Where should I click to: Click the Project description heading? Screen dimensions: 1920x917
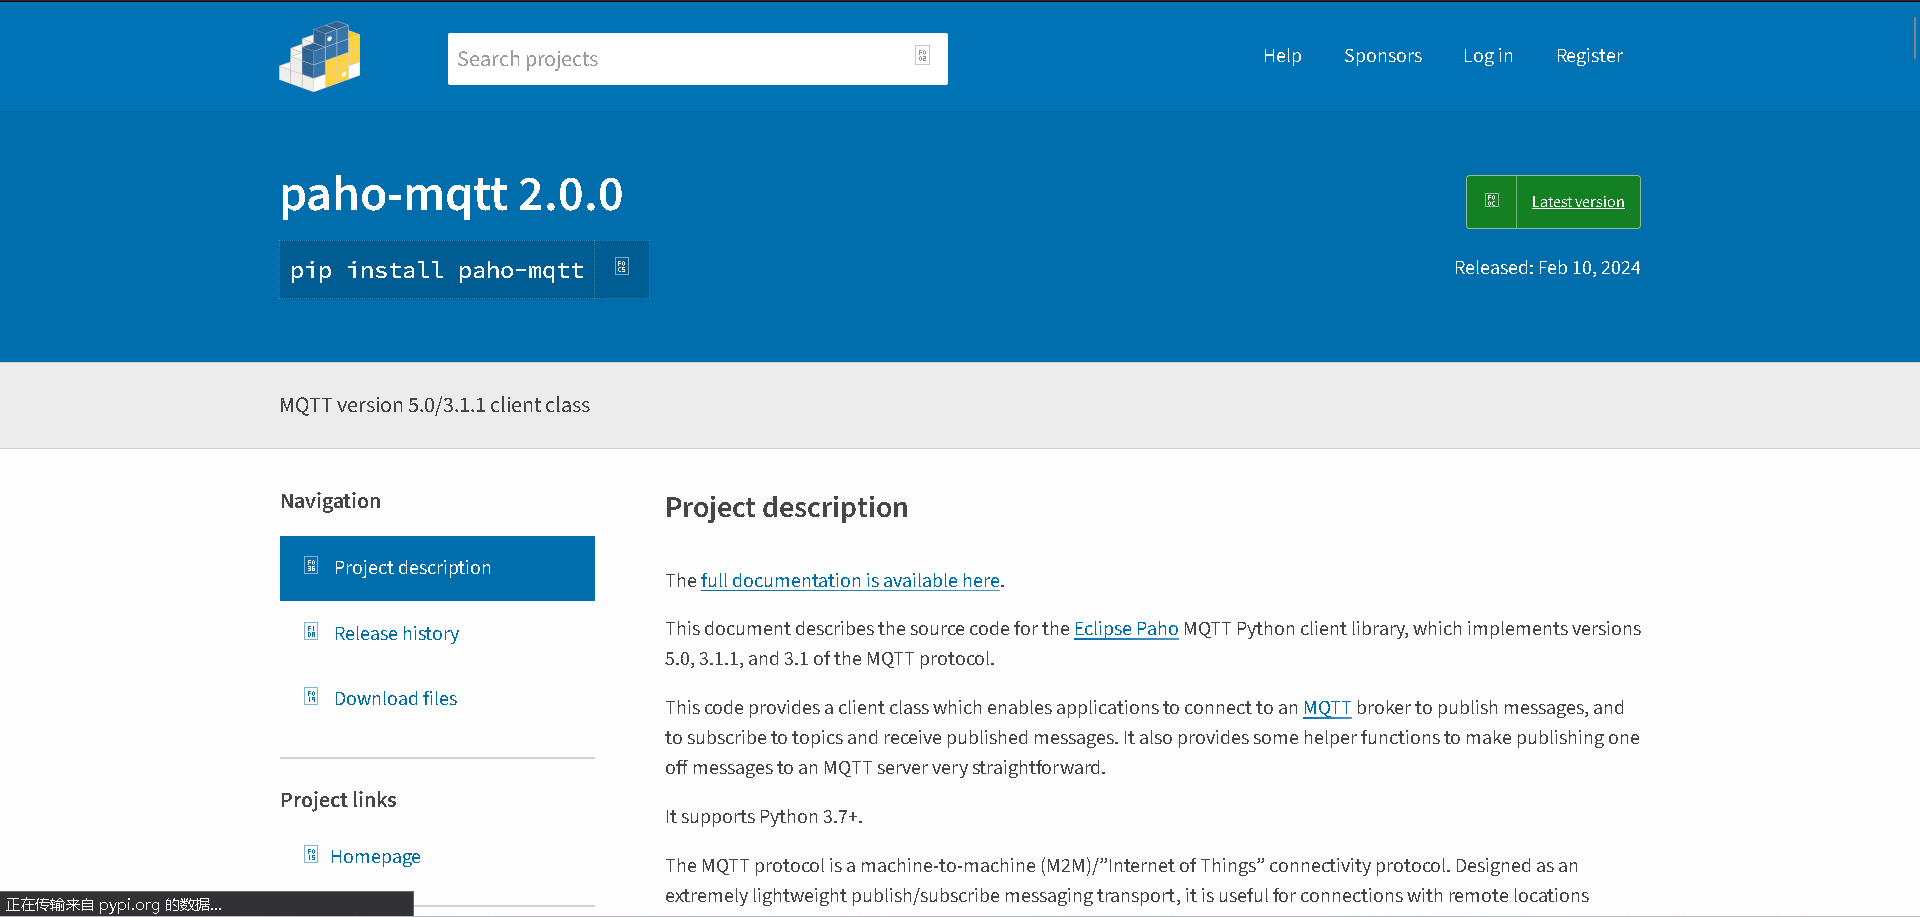point(787,508)
